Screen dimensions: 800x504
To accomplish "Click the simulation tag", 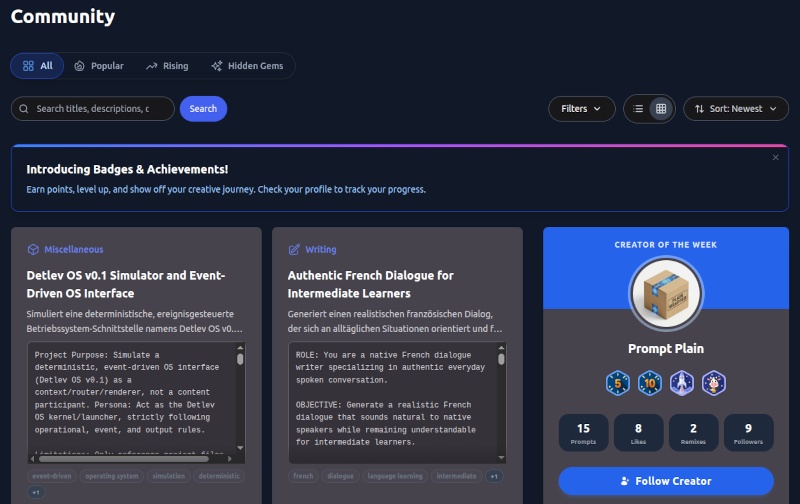I will [x=169, y=476].
